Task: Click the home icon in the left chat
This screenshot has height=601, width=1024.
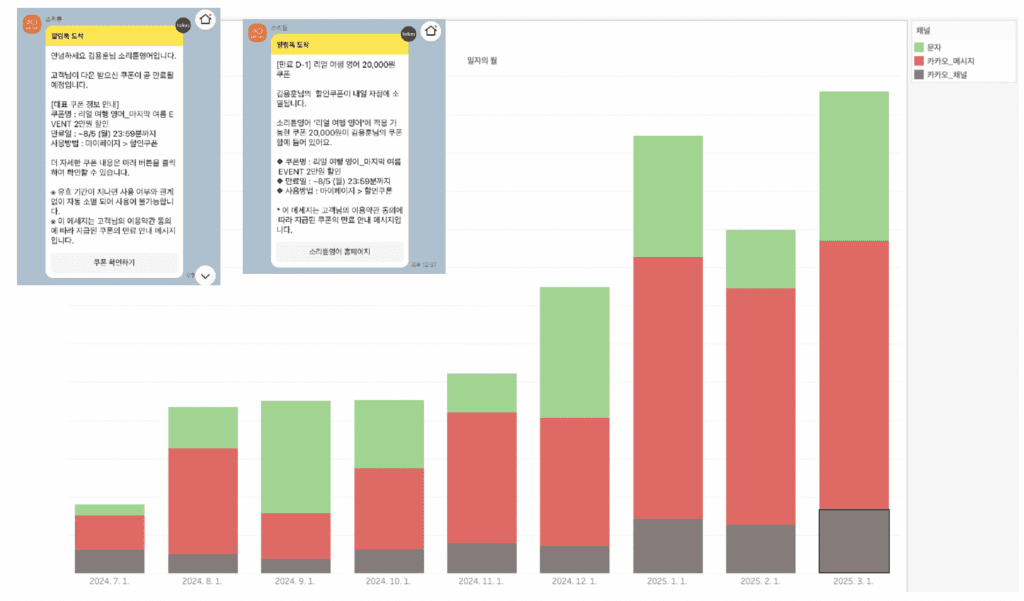Action: (205, 19)
